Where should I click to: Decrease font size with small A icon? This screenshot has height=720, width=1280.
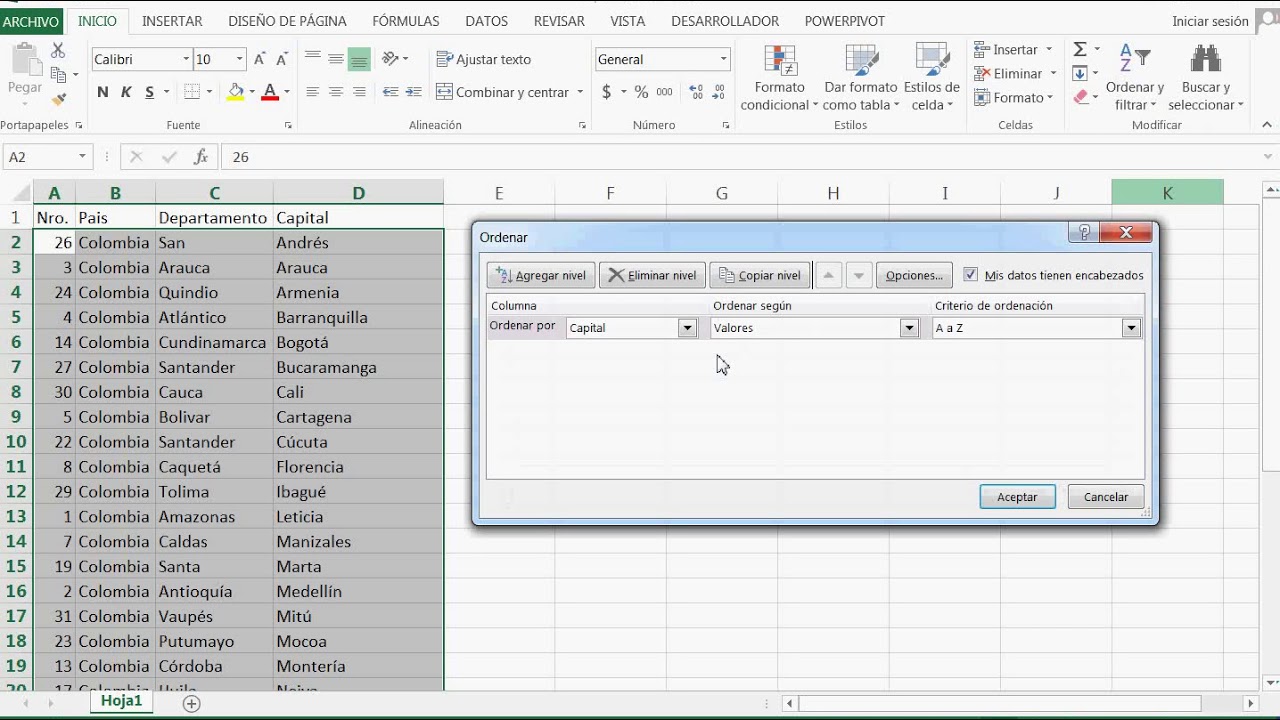(283, 59)
